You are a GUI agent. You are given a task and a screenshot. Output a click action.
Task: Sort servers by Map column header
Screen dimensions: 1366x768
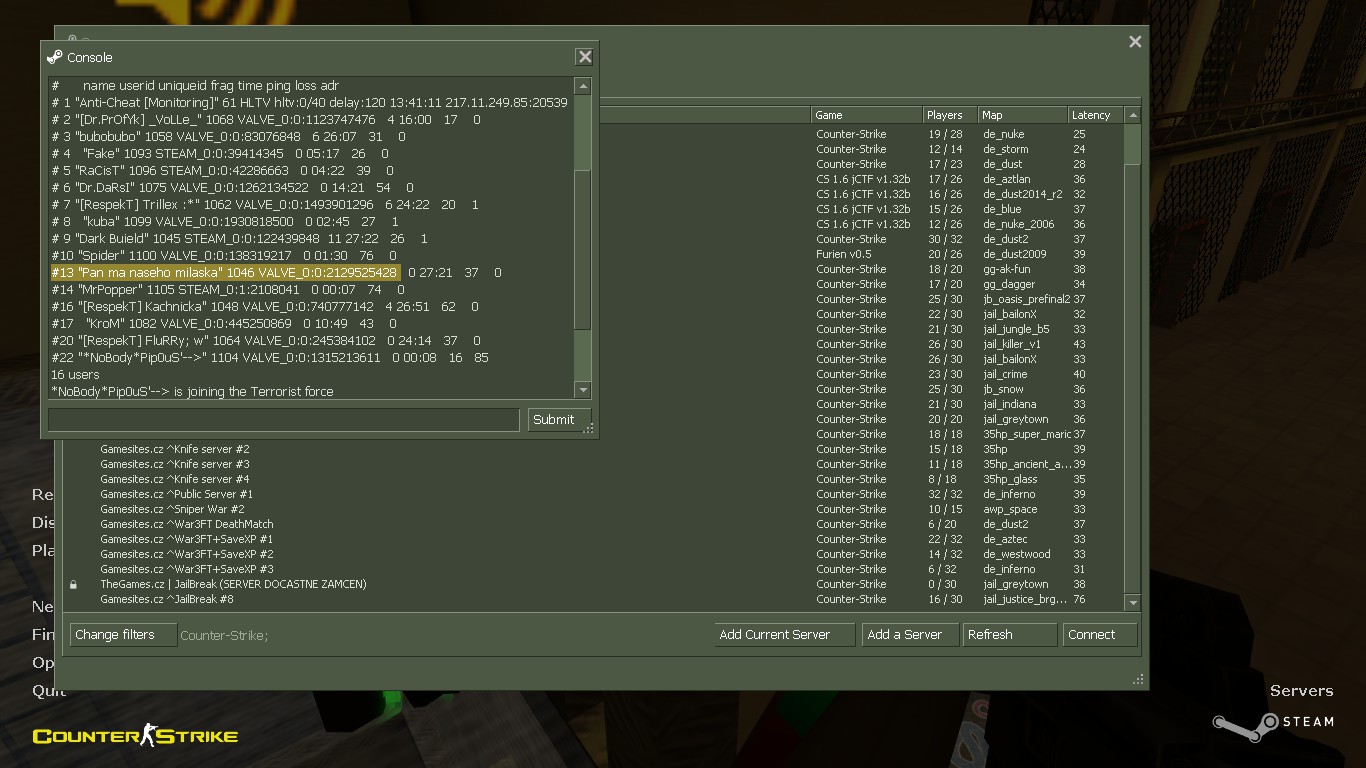point(1021,115)
